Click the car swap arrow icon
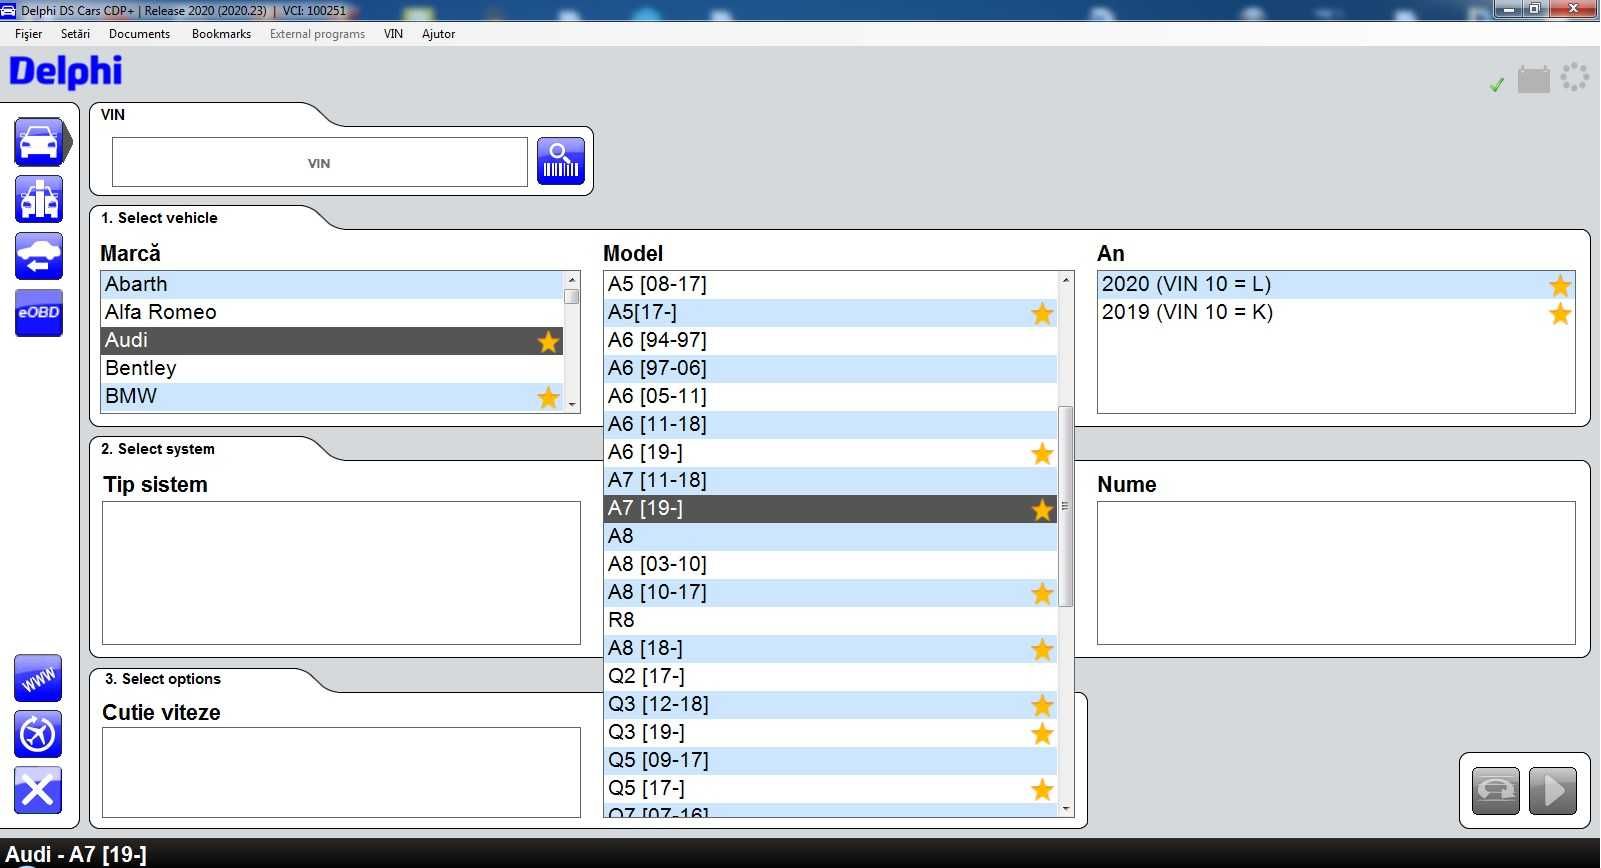Screen dimensions: 1601x868 tap(39, 256)
